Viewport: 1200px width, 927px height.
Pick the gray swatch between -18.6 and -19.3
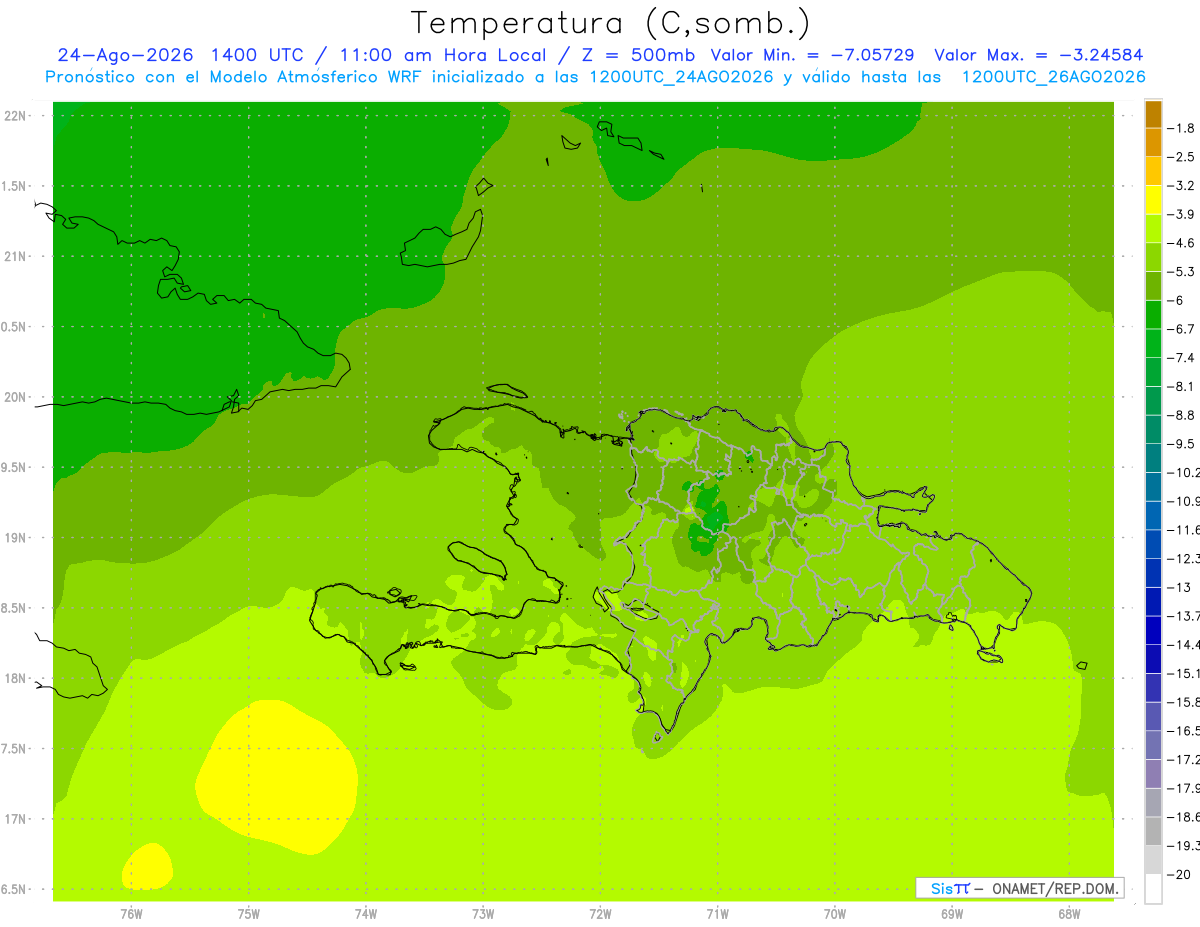(1153, 831)
